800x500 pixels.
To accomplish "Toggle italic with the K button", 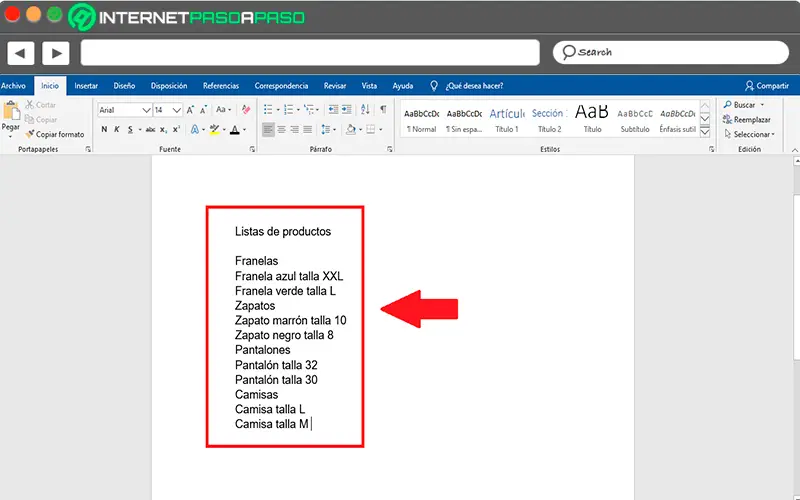I will point(117,130).
